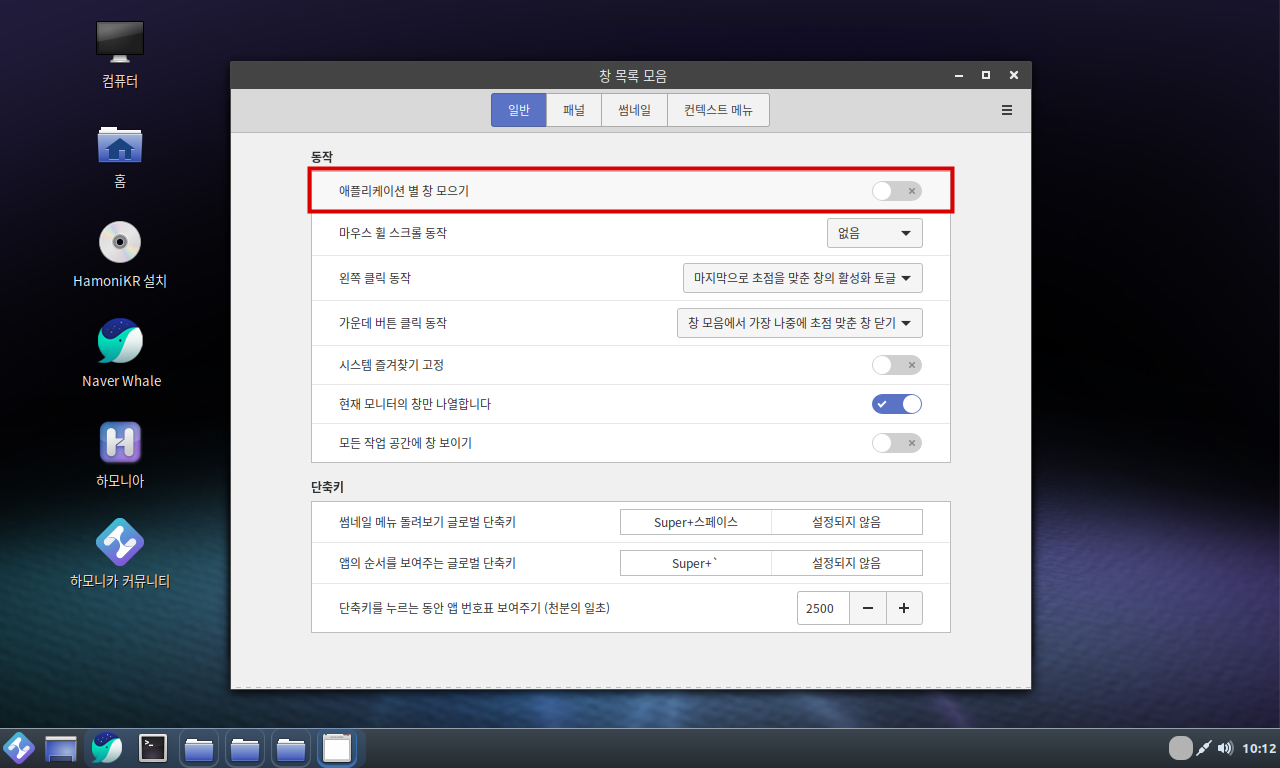Image resolution: width=1280 pixels, height=768 pixels.
Task: Click the network tray icon
Action: coord(1205,748)
